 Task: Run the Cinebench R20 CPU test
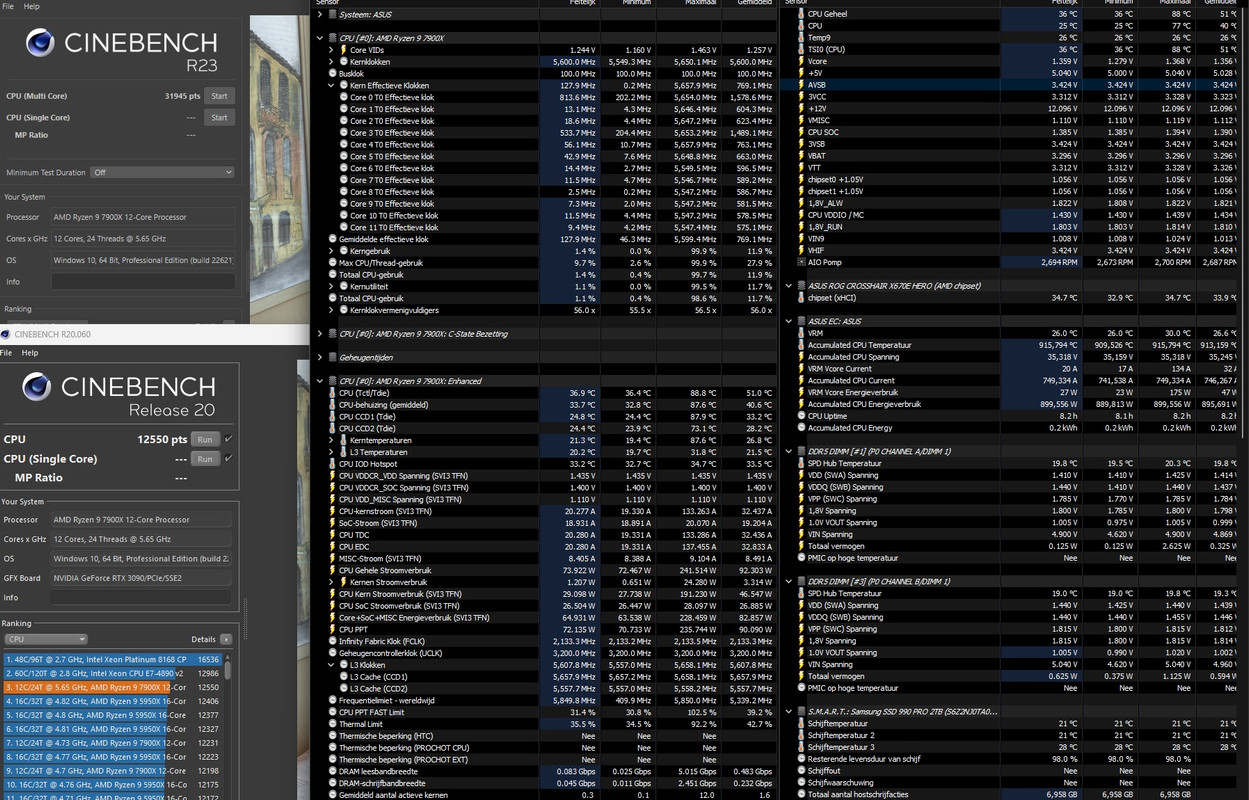204,439
